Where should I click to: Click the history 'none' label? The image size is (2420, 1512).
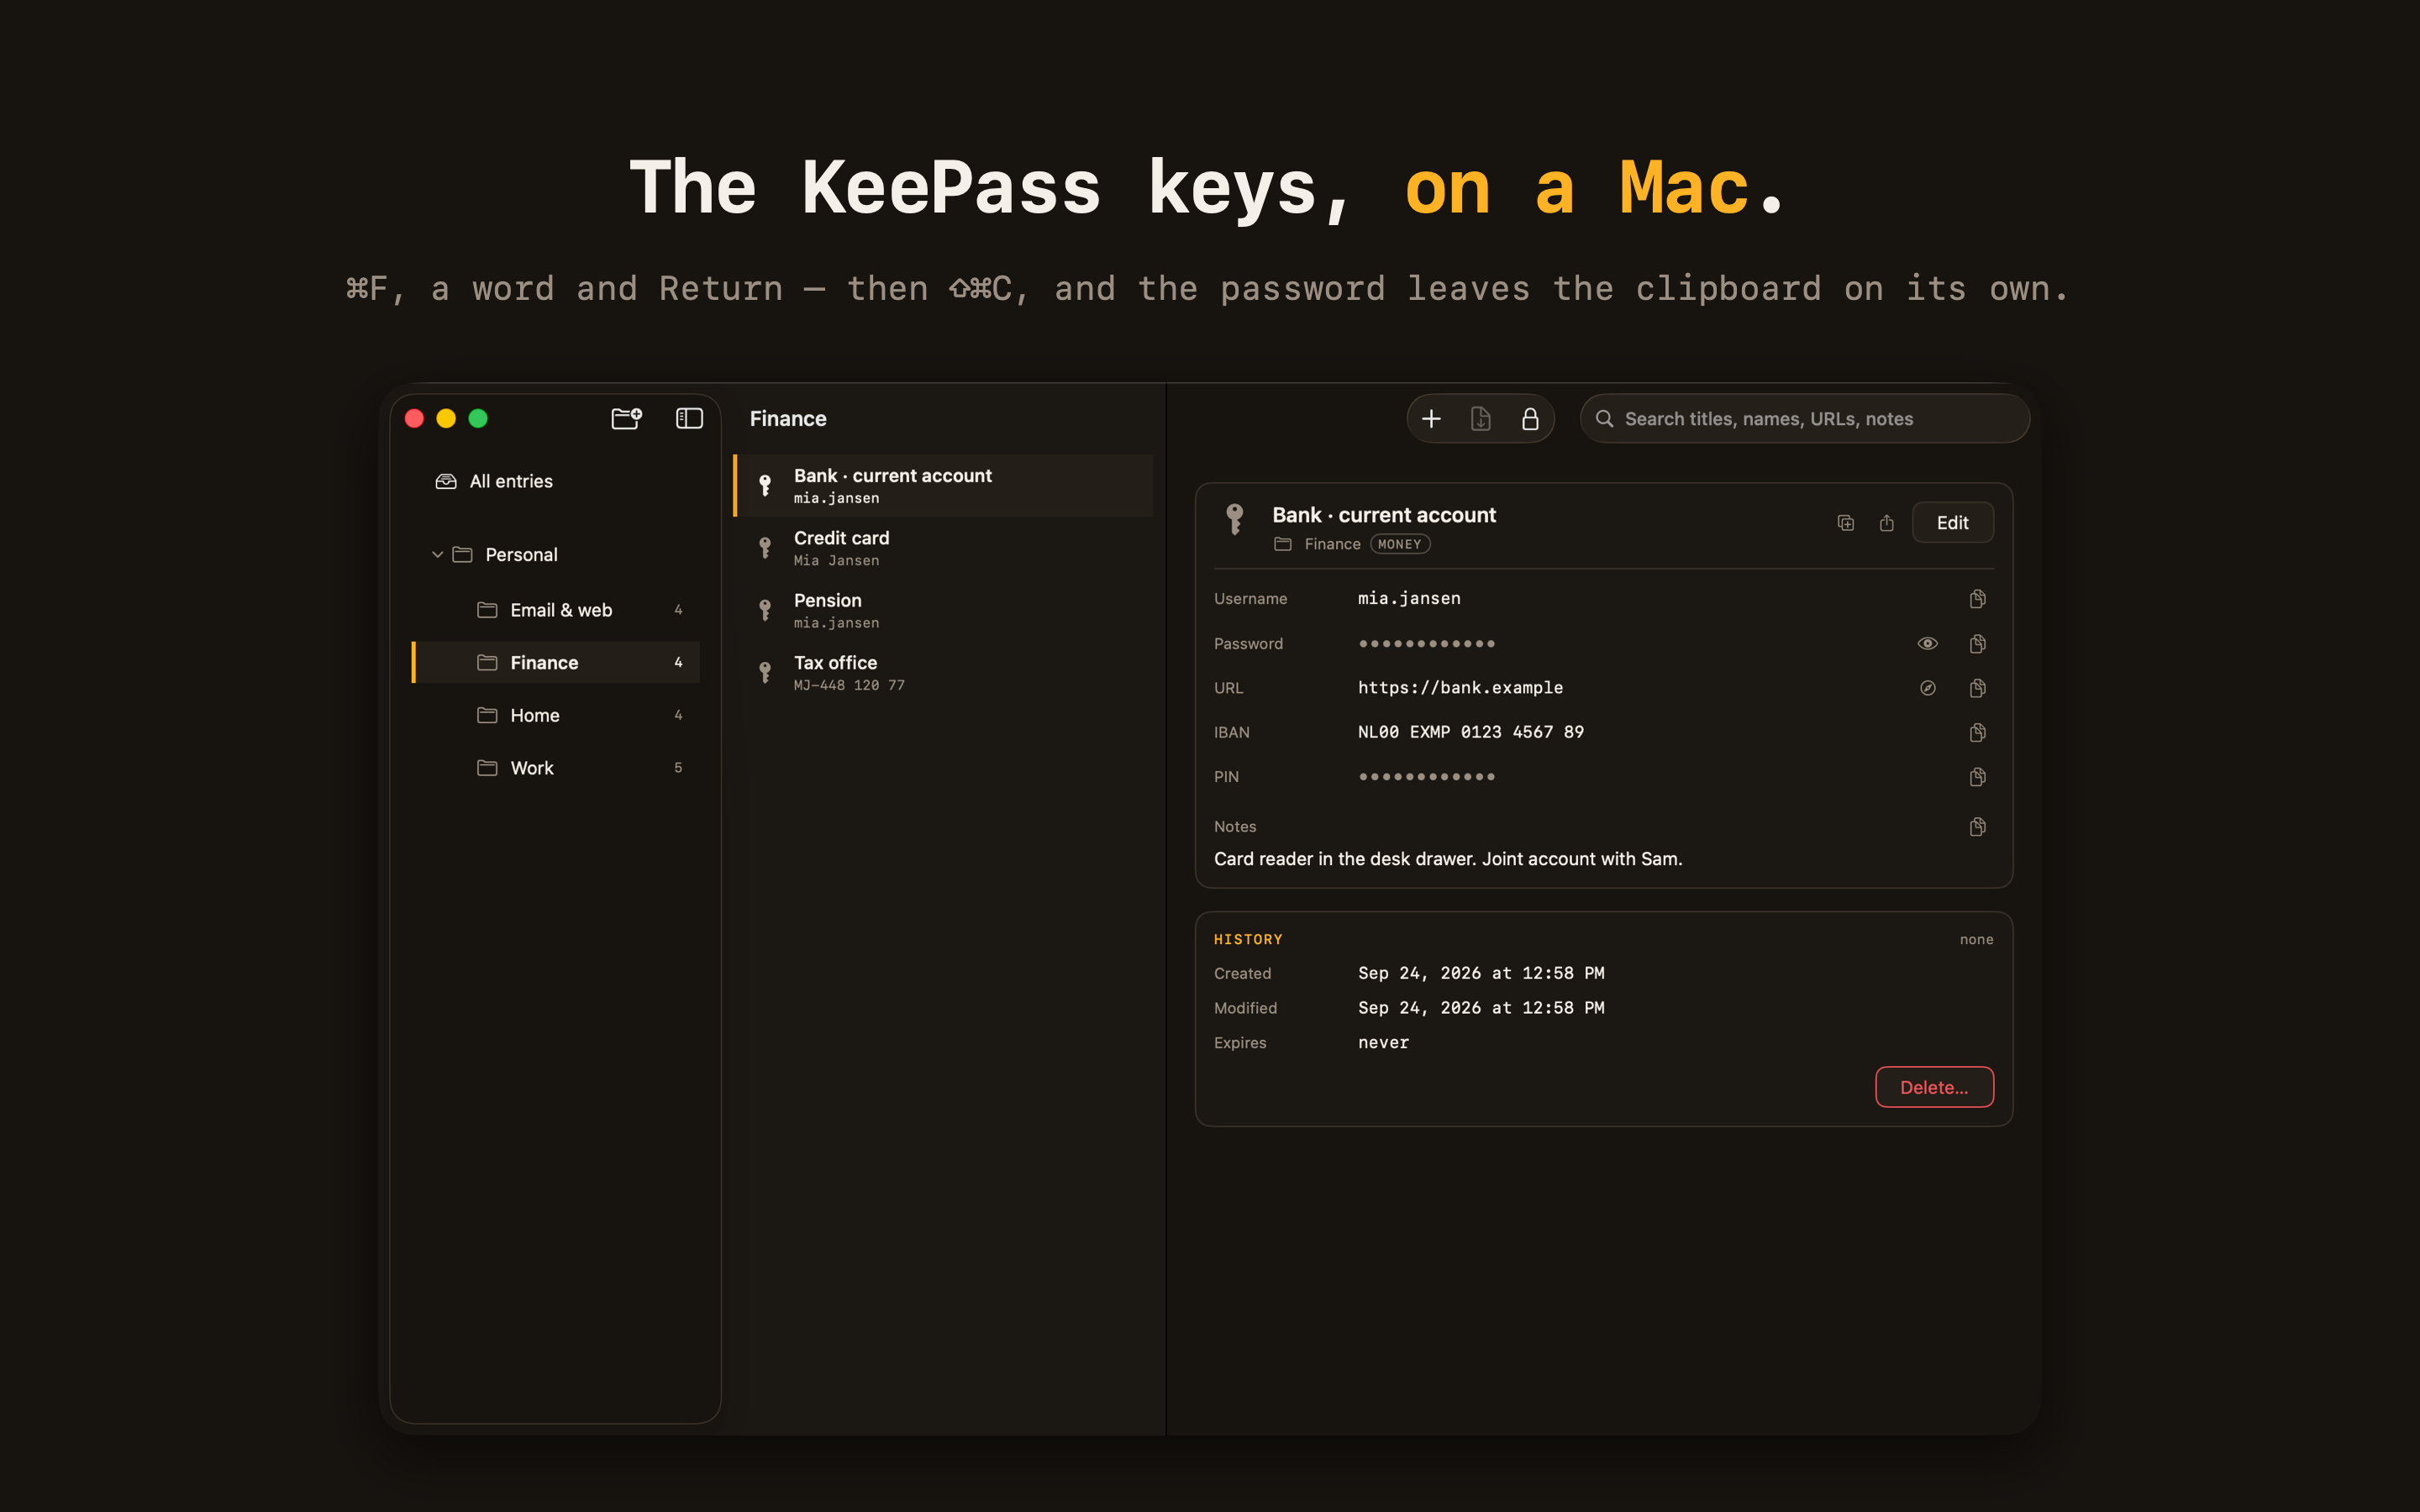tap(1976, 939)
